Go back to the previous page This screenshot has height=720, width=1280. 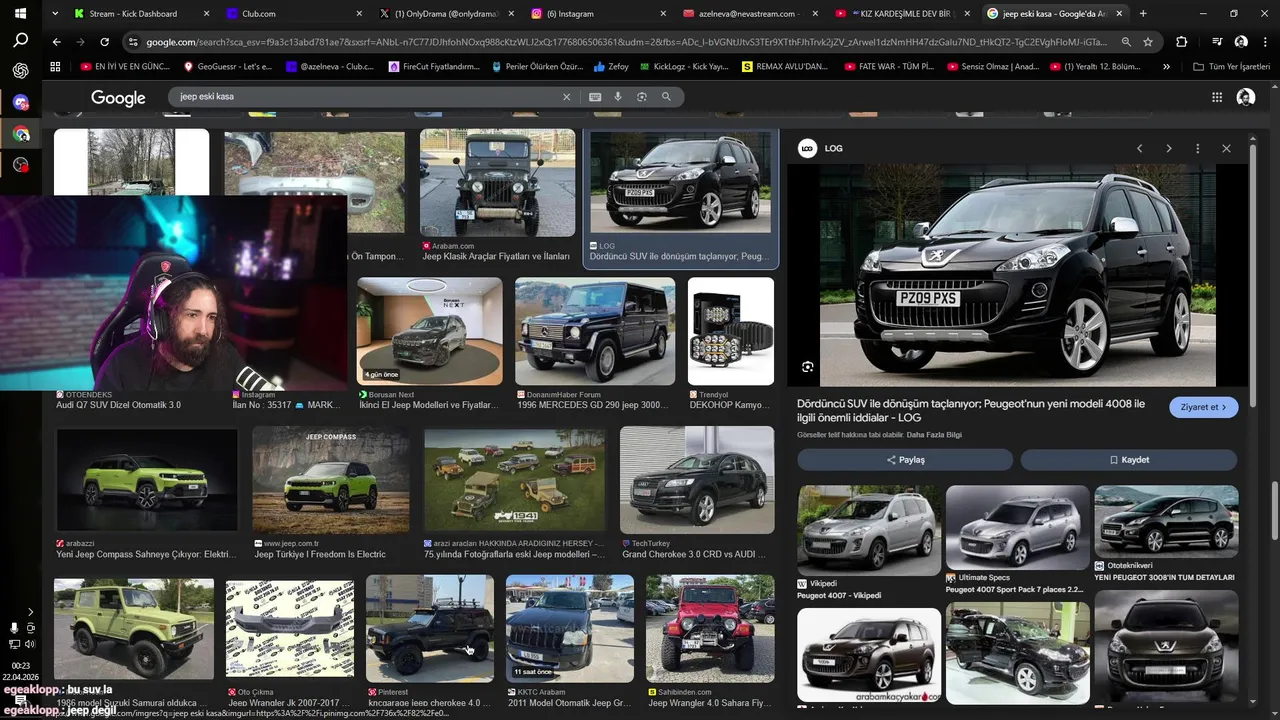(x=57, y=42)
